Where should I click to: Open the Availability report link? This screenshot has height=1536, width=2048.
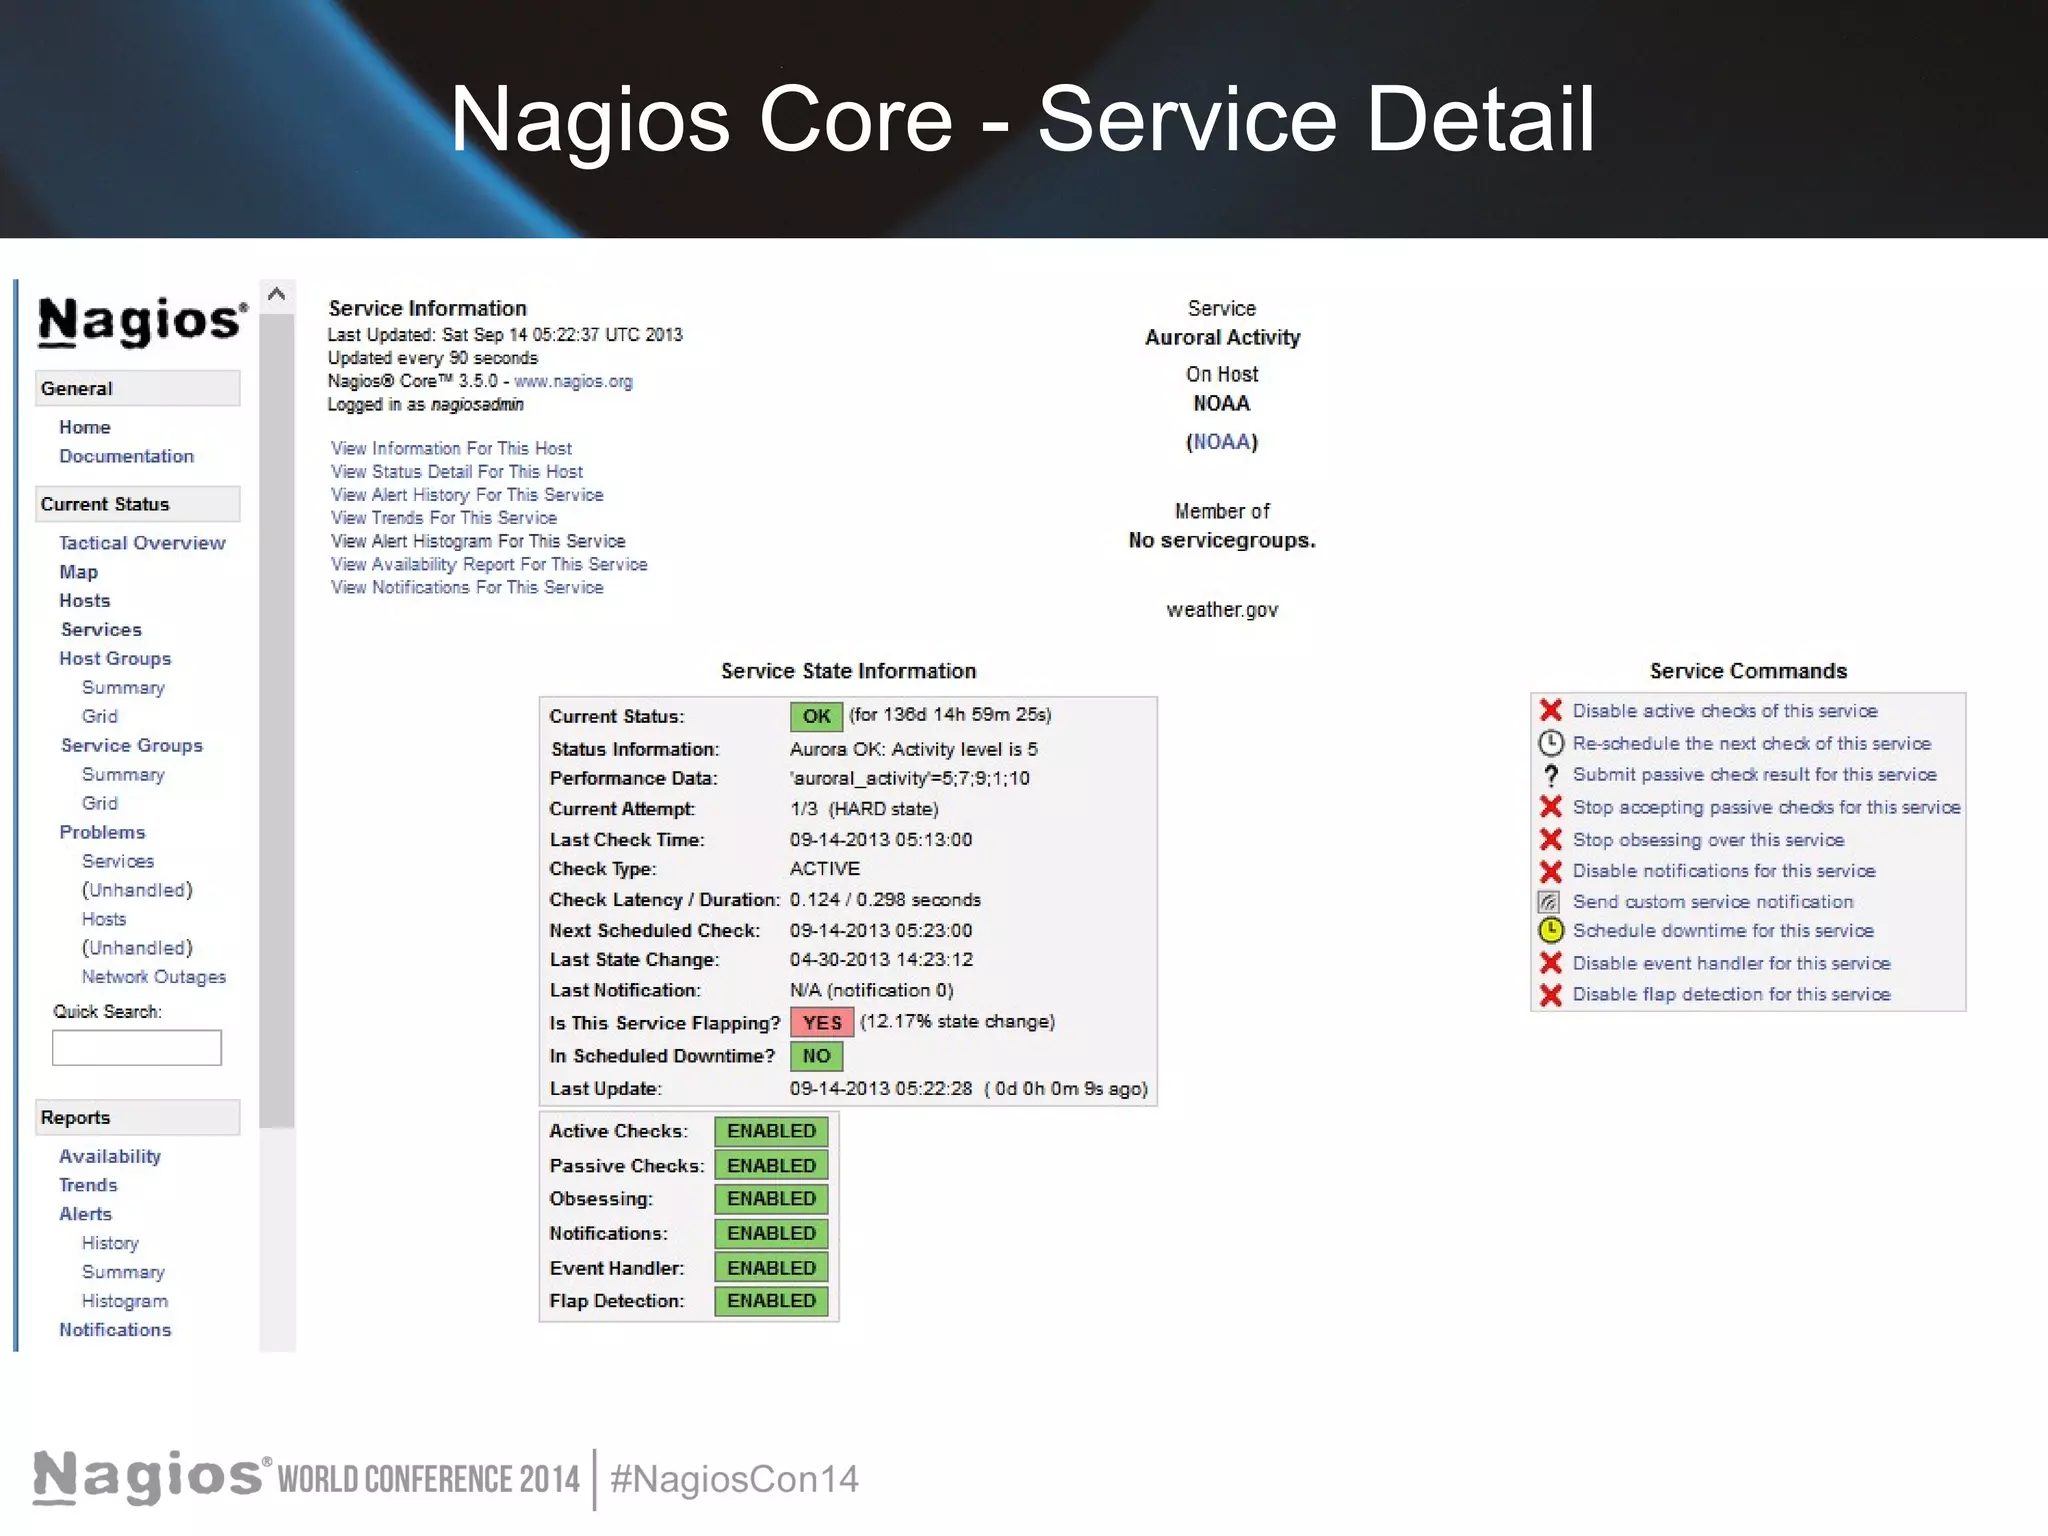(x=110, y=1157)
